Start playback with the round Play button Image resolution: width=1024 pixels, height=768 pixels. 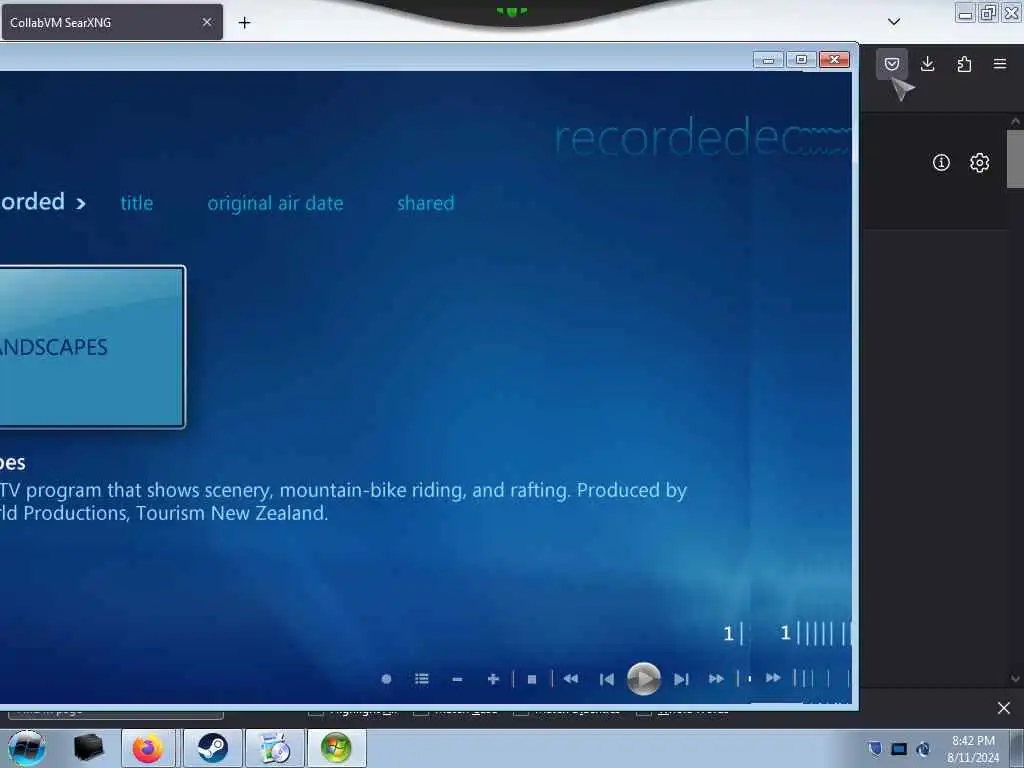643,679
